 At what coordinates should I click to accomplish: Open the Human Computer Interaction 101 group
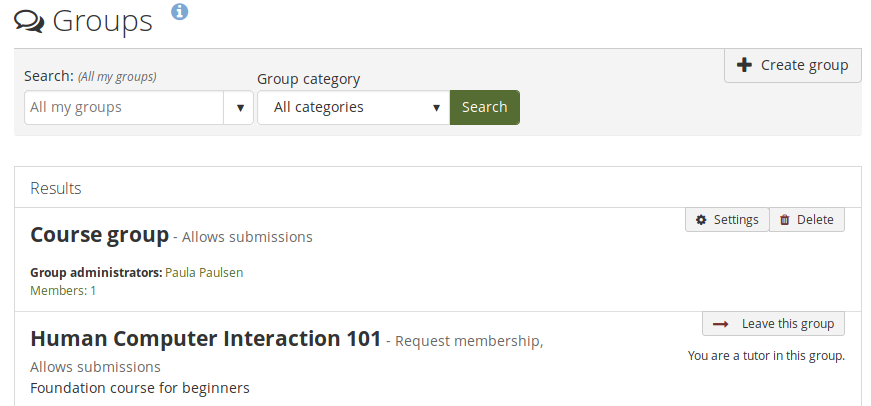click(205, 339)
